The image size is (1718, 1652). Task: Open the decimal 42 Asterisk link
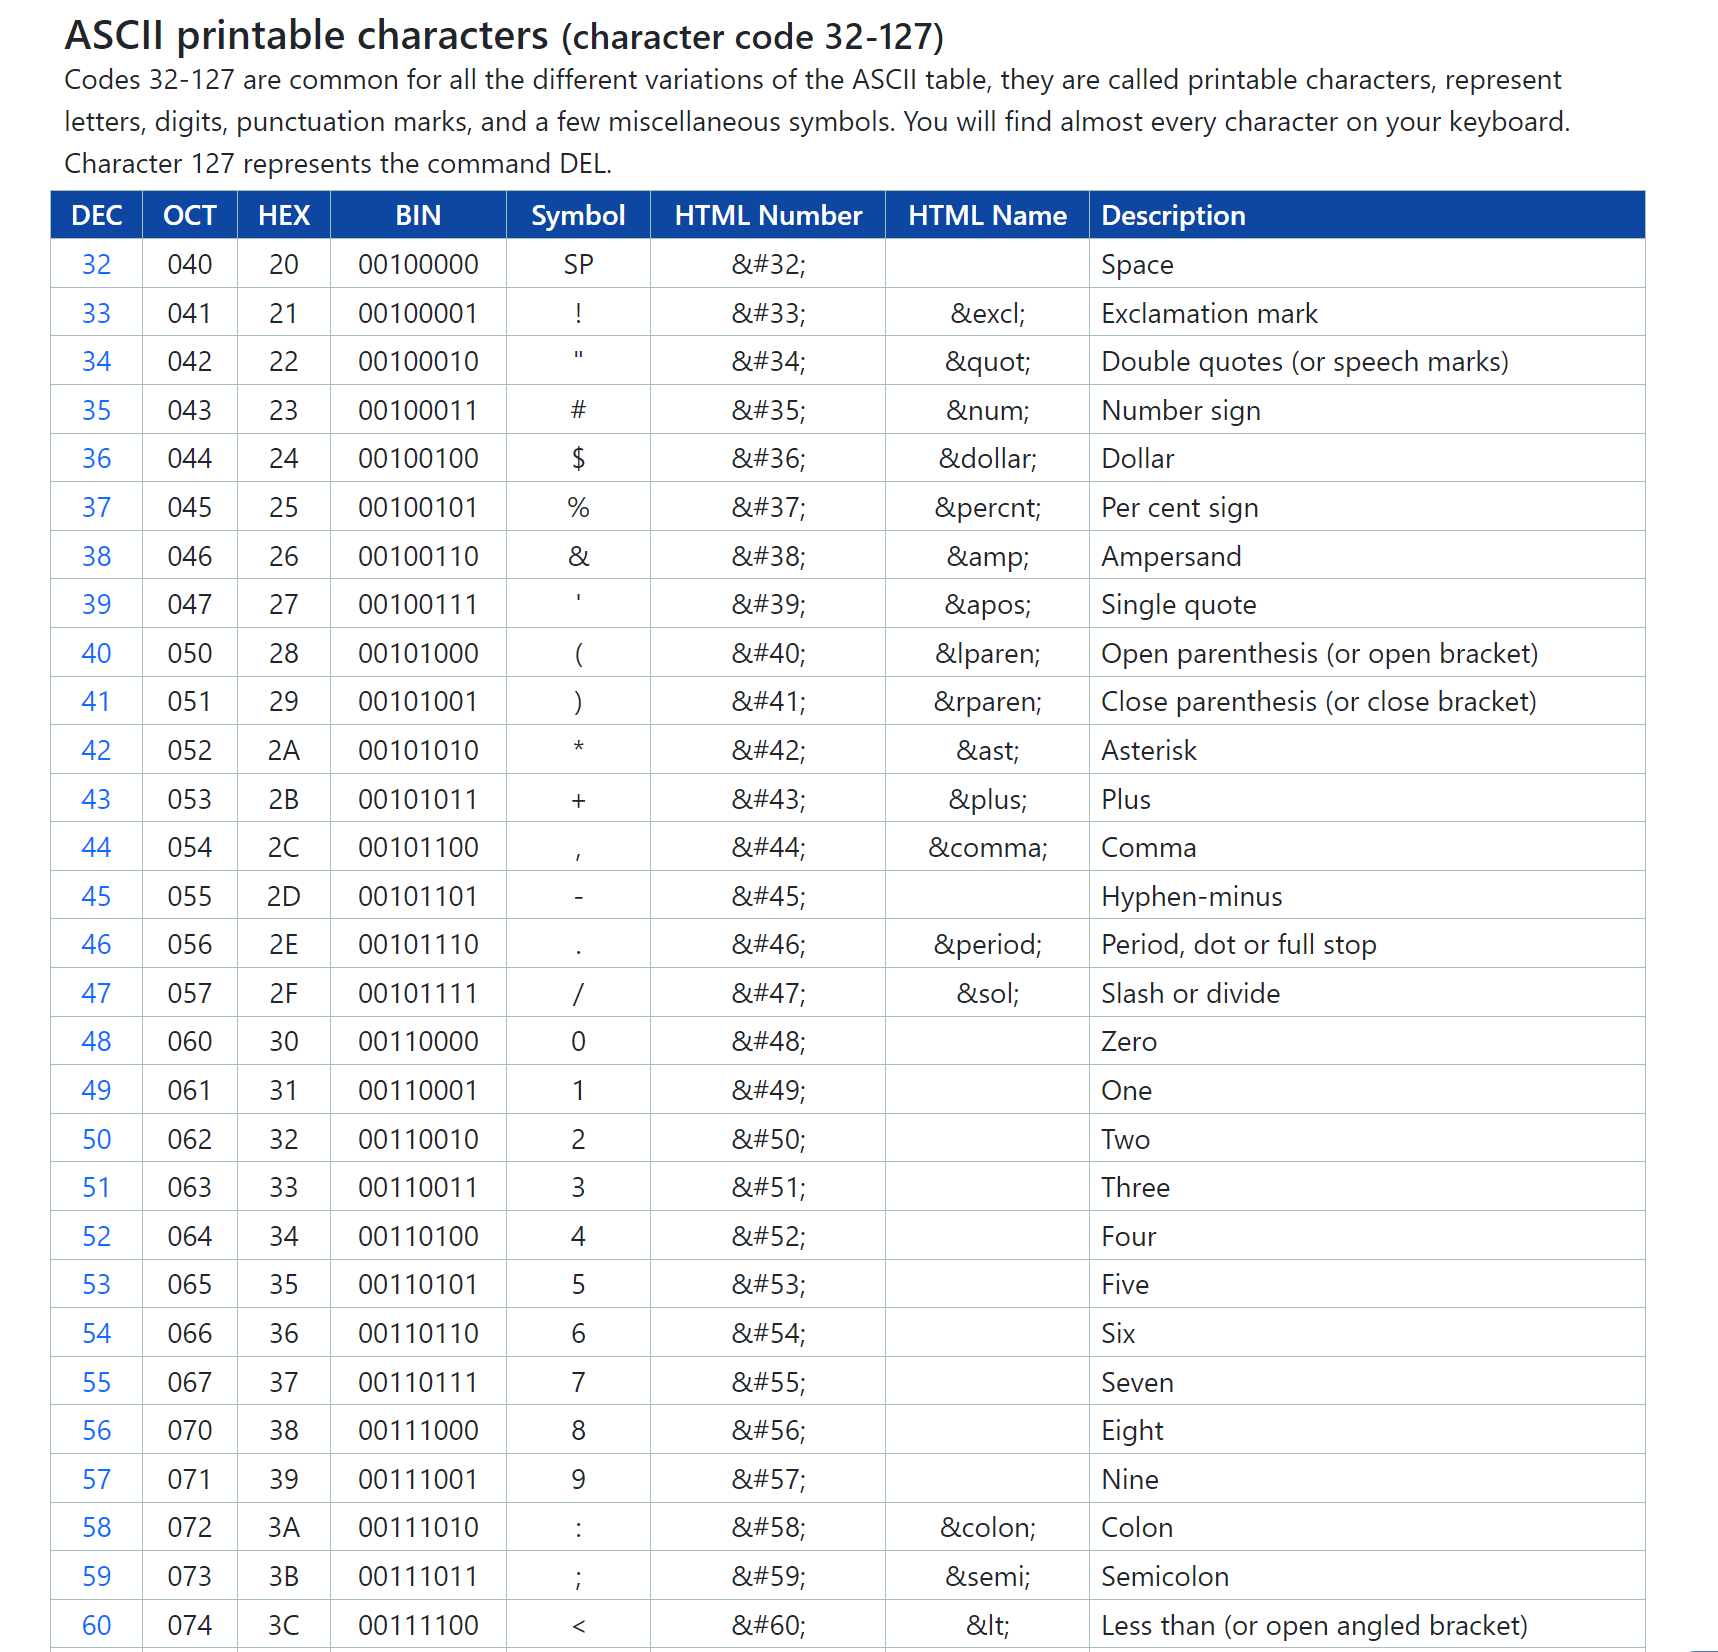point(96,751)
